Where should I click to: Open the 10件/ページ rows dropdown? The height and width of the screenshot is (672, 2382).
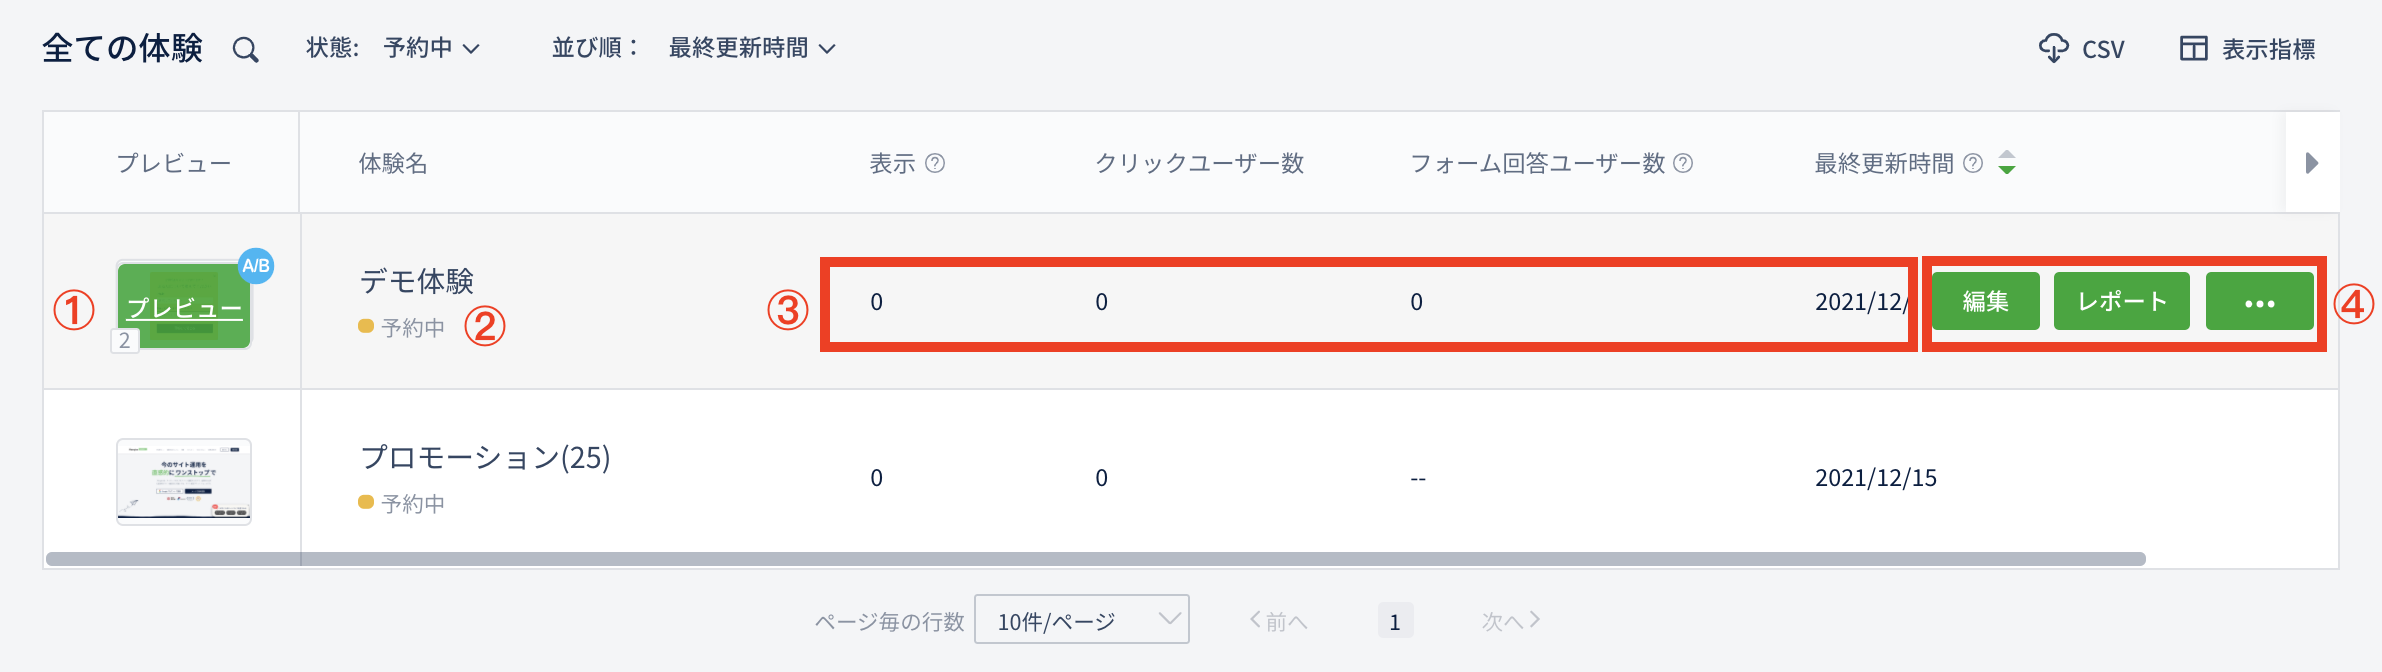click(1081, 620)
